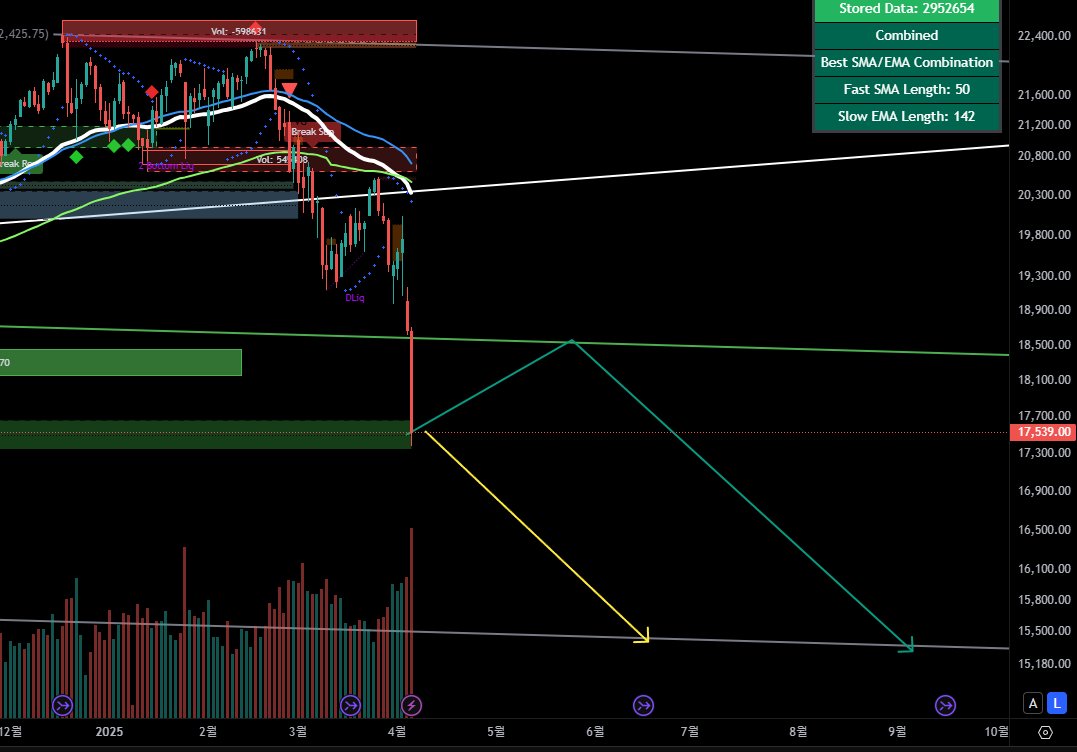Viewport: 1077px width, 752px height.
Task: Open the purple event icon near 12월
Action: click(63, 705)
